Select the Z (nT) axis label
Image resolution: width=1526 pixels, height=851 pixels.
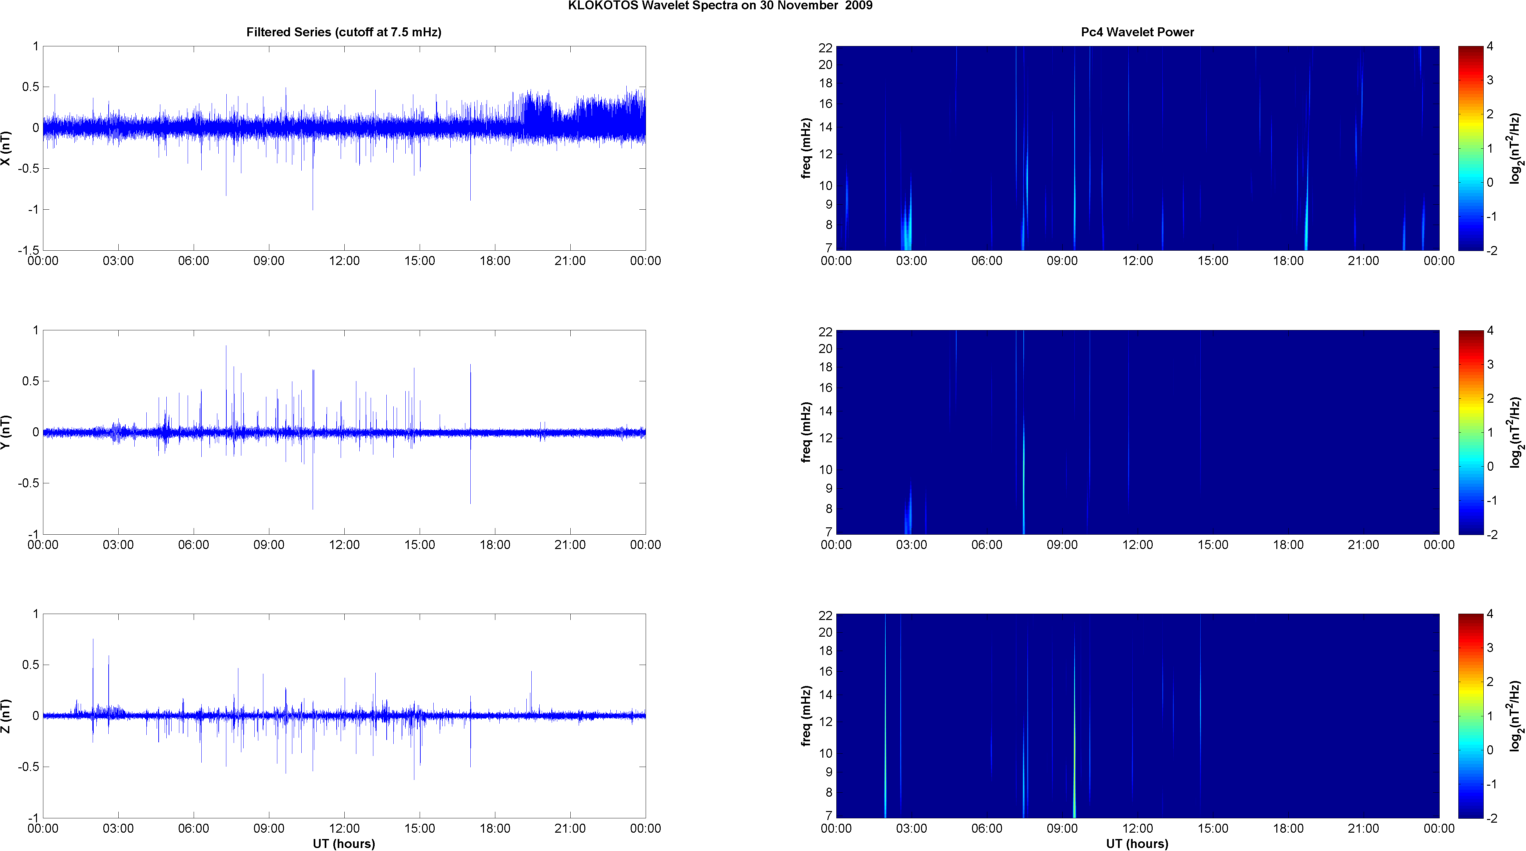coord(7,716)
